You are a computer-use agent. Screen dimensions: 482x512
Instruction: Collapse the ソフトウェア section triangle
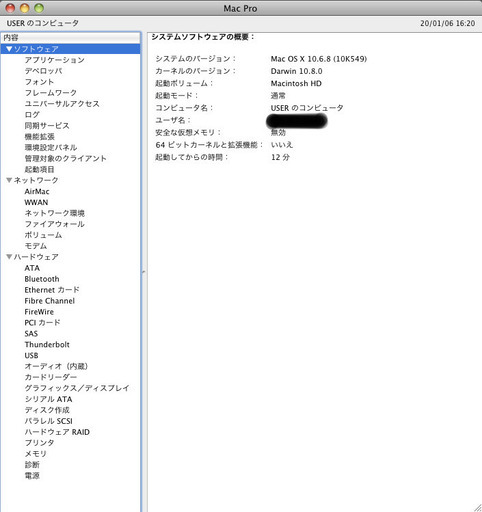click(9, 49)
